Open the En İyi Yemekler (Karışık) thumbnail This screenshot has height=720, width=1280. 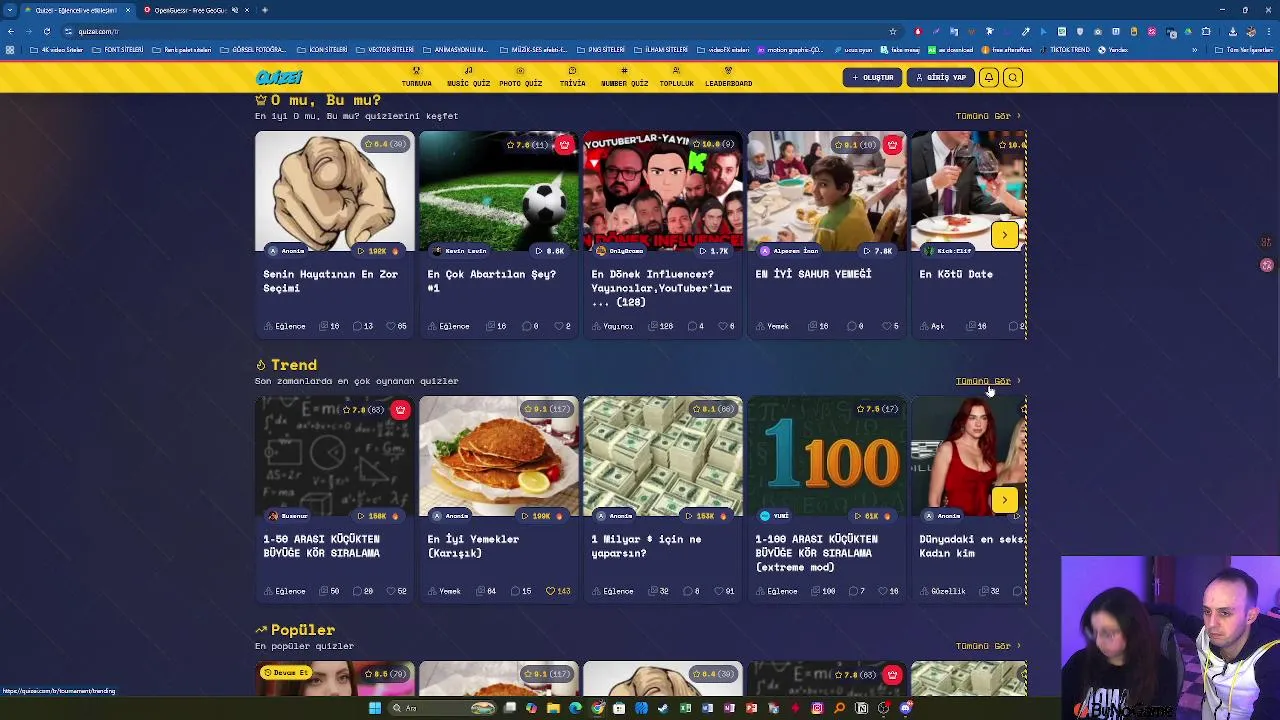pyautogui.click(x=498, y=456)
